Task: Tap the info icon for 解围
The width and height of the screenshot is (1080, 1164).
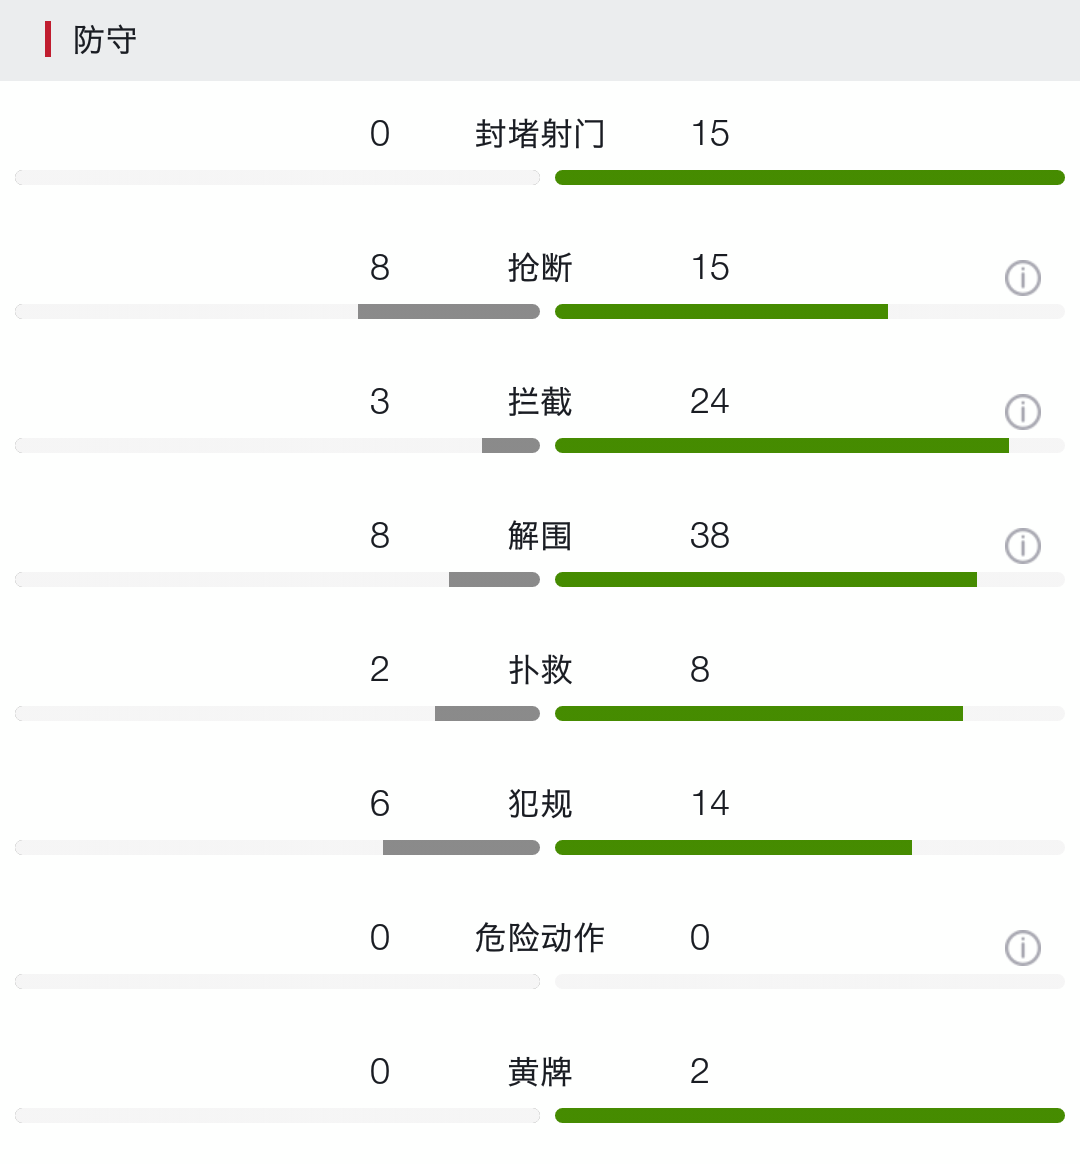Action: click(1022, 546)
